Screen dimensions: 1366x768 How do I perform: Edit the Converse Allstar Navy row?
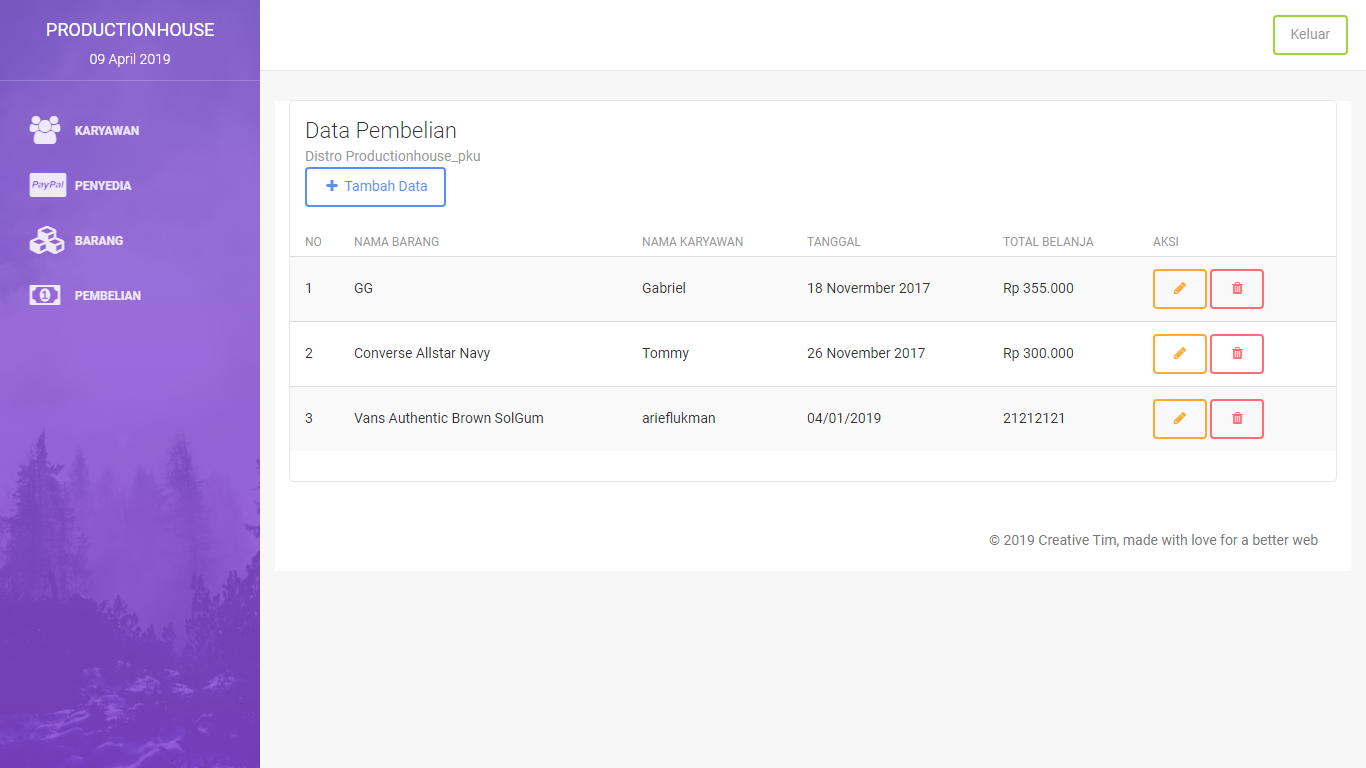coord(1179,354)
